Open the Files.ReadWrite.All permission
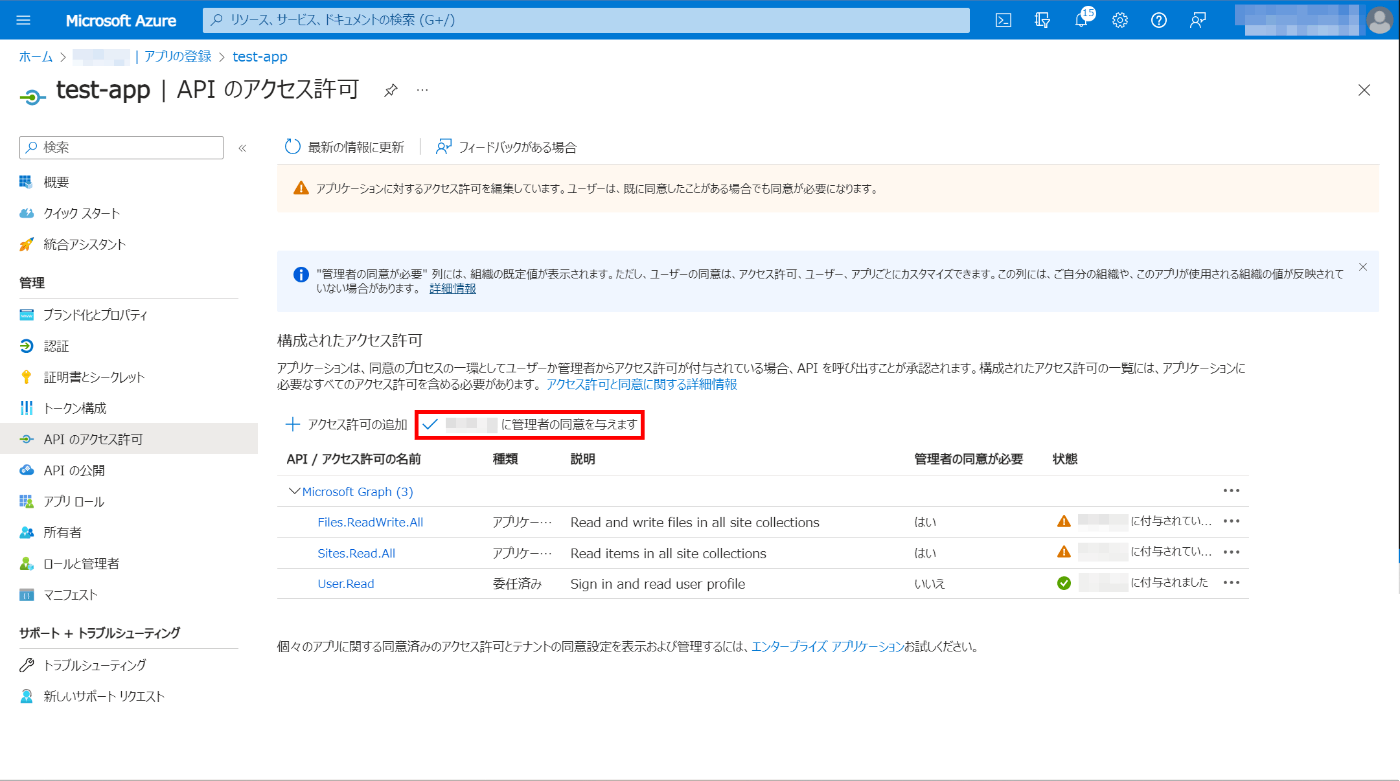Viewport: 1400px width, 781px height. 370,522
